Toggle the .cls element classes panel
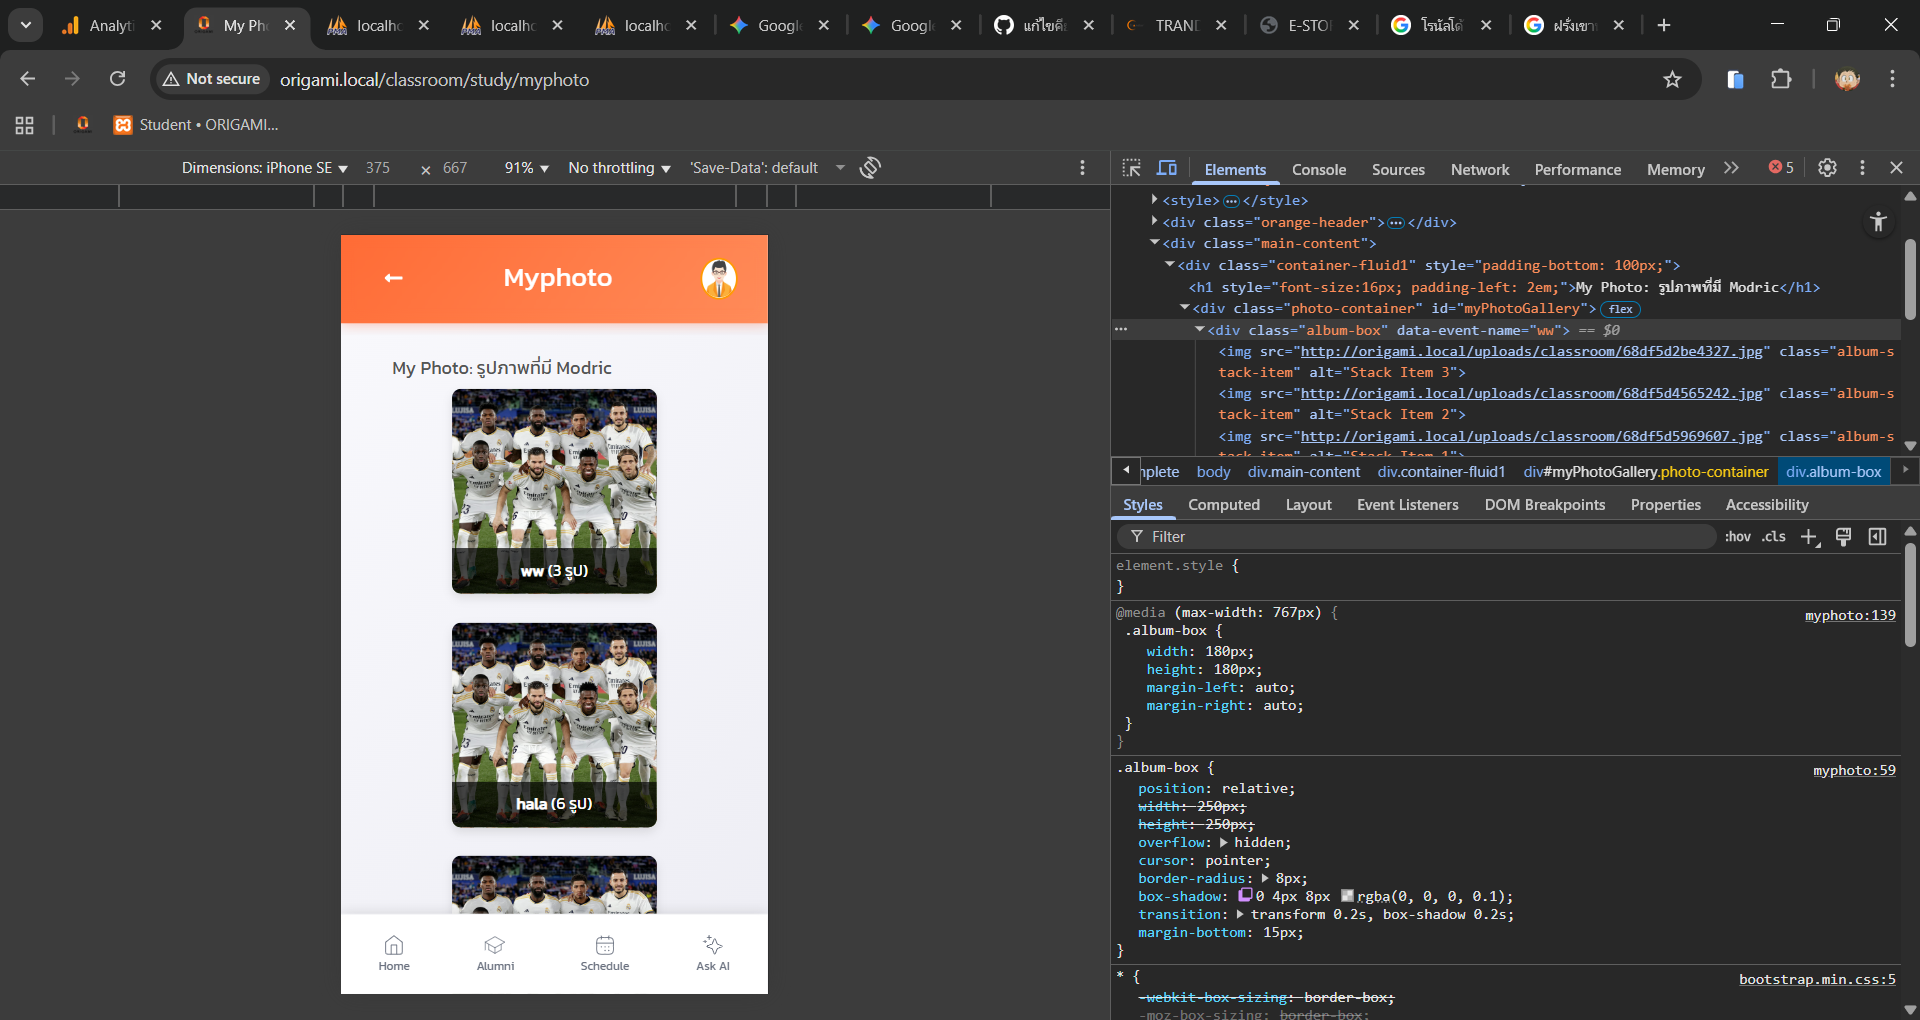Image resolution: width=1920 pixels, height=1020 pixels. (1774, 537)
